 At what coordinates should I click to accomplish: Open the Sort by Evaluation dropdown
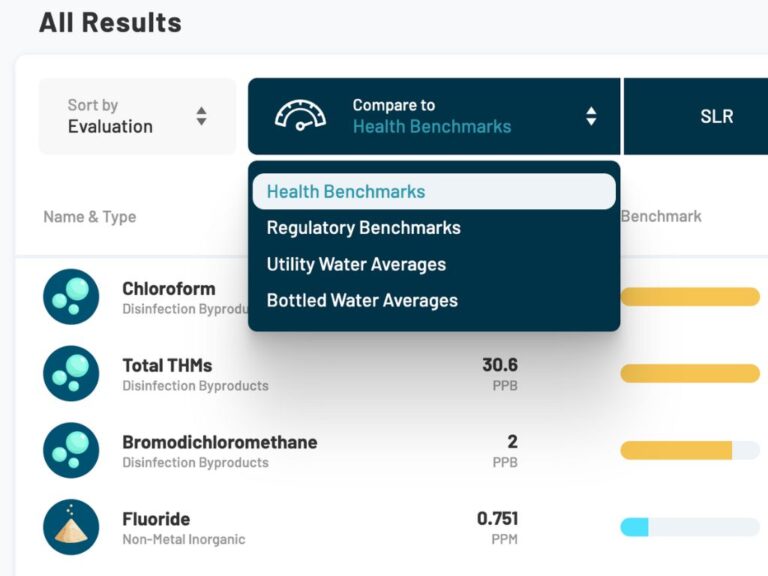point(137,116)
